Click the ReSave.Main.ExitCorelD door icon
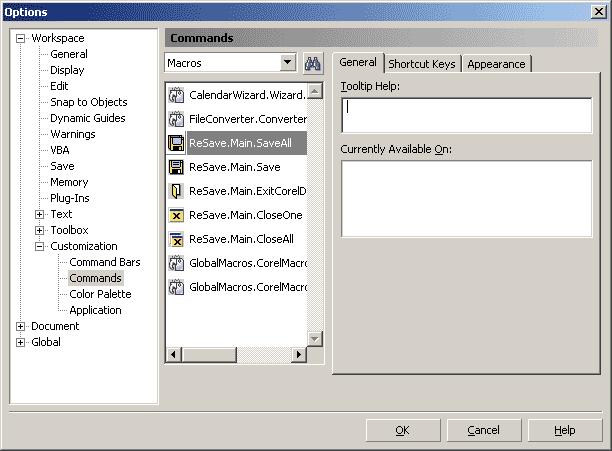Screen dimensions: 612x451 point(176,191)
